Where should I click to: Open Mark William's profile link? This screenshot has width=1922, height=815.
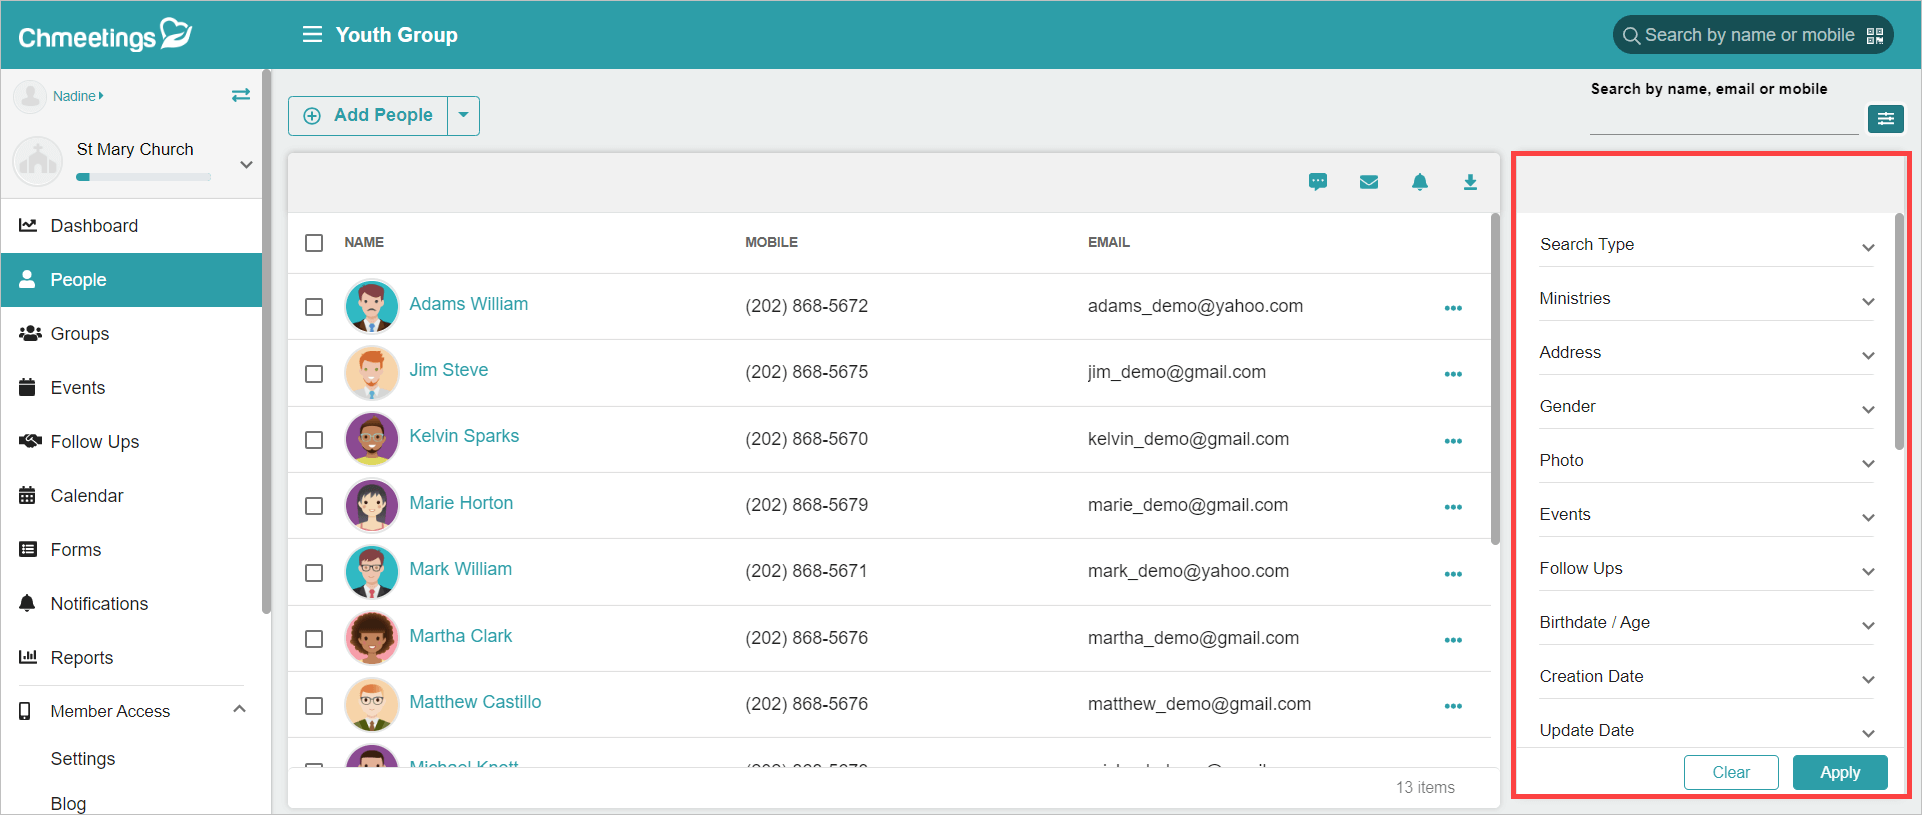point(460,569)
